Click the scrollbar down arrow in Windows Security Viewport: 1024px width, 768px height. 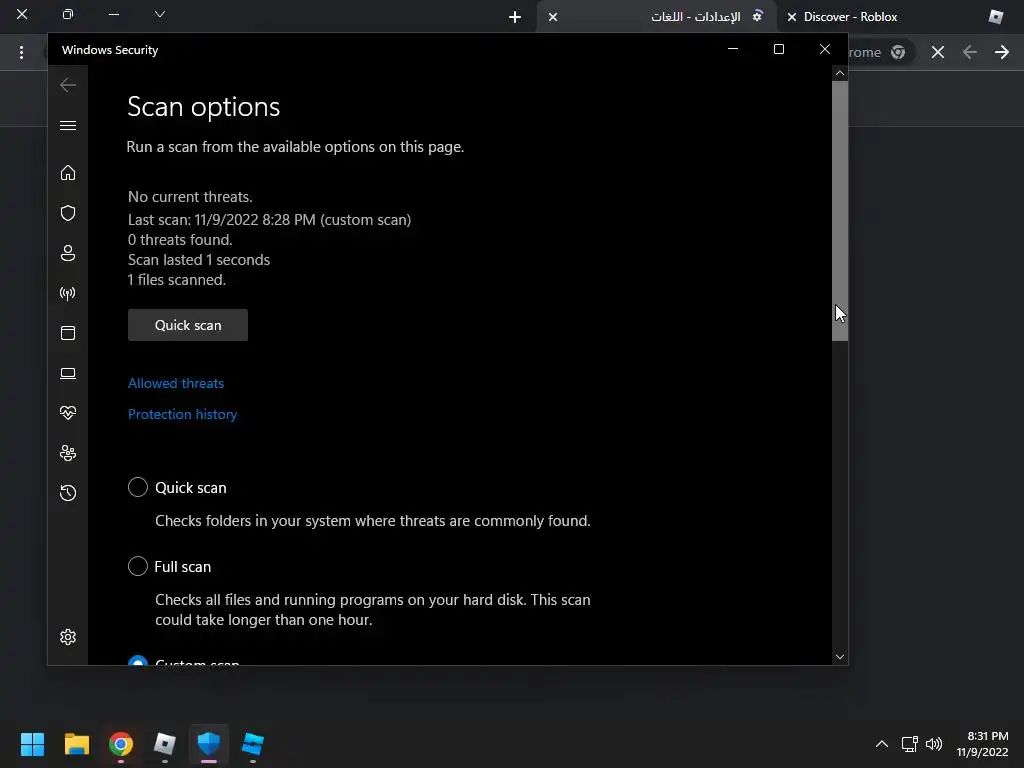840,657
